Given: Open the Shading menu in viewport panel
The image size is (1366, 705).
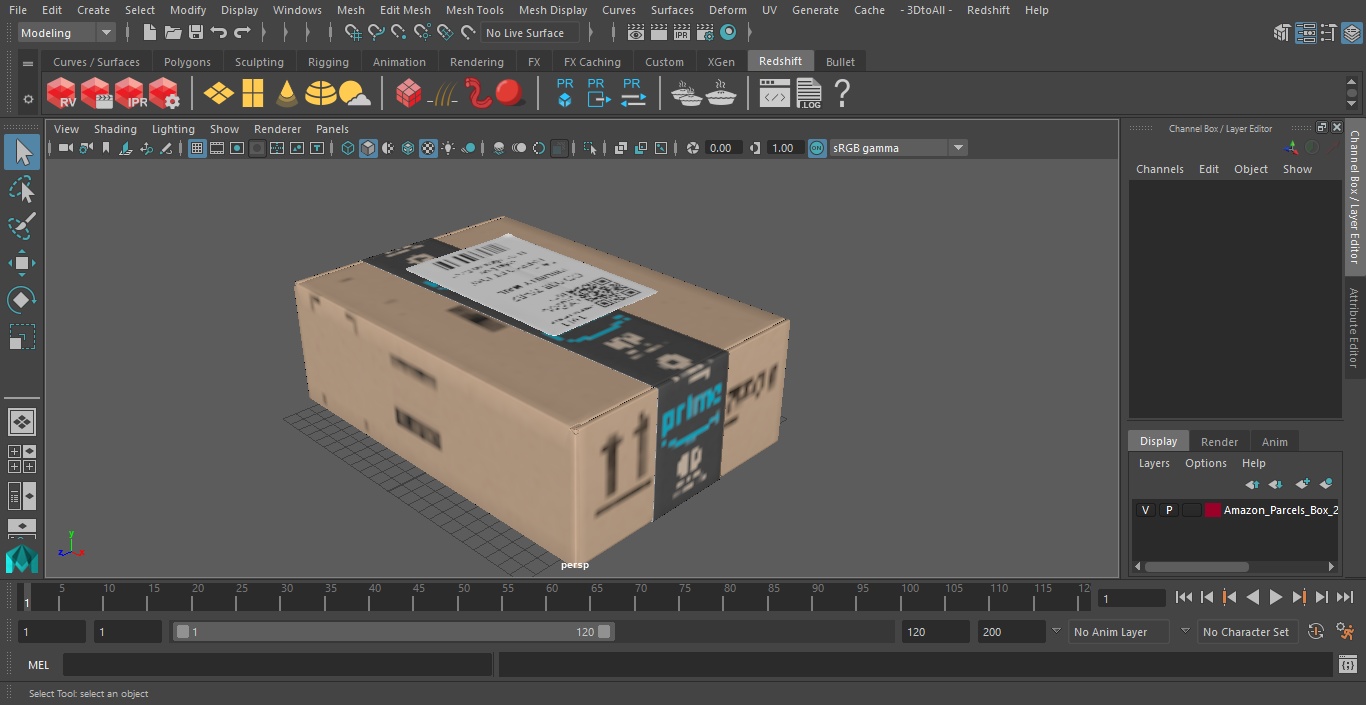Looking at the screenshot, I should [x=115, y=129].
